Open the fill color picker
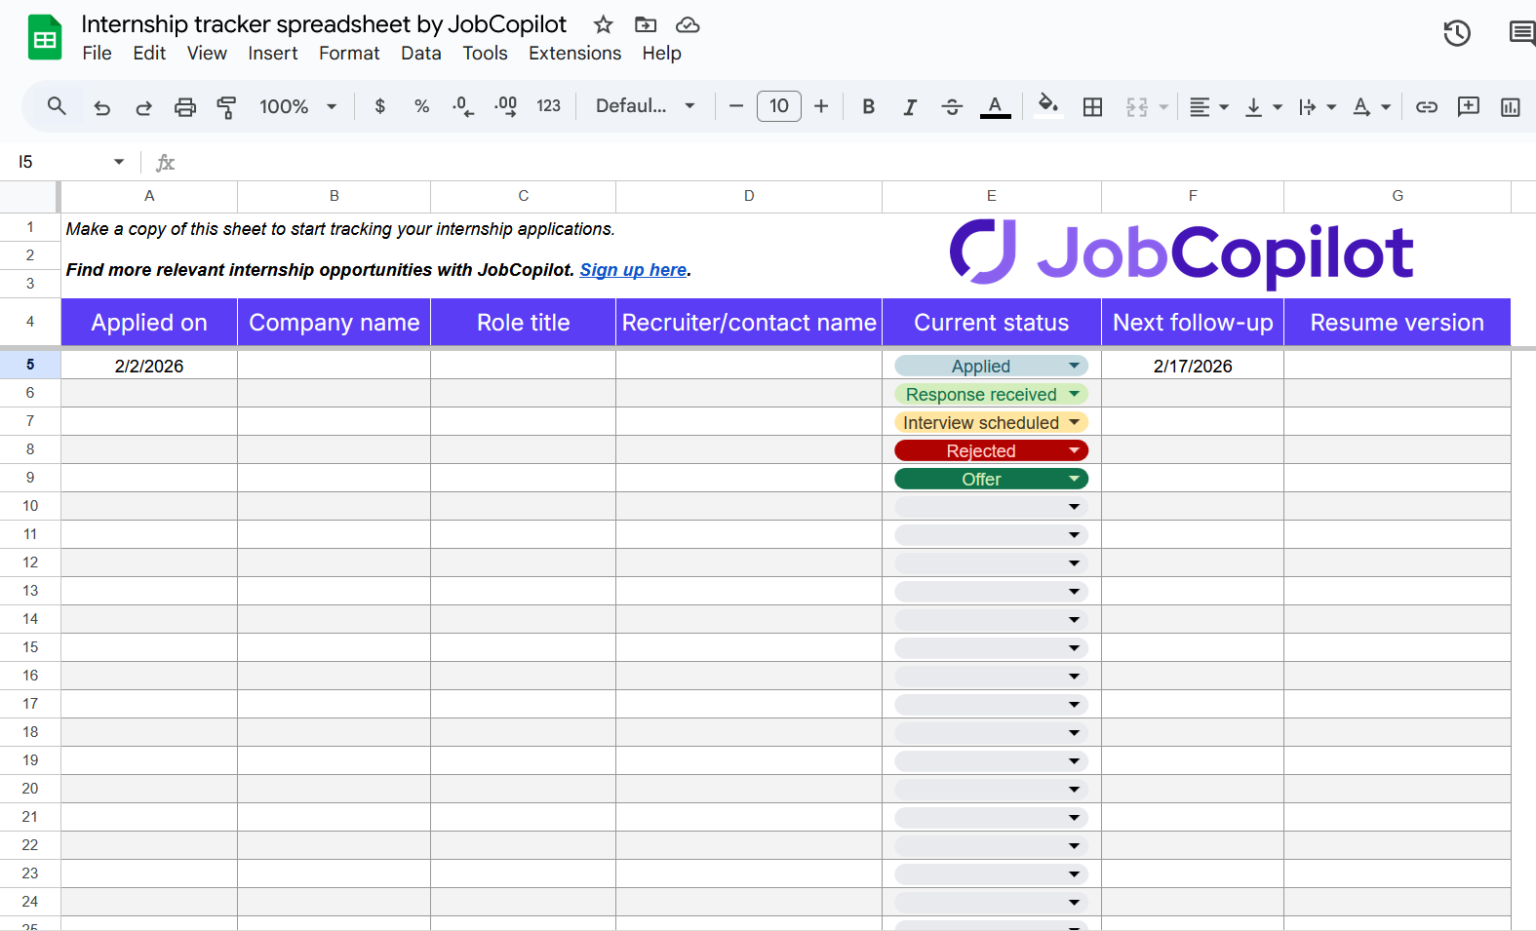The height and width of the screenshot is (931, 1536). 1048,105
